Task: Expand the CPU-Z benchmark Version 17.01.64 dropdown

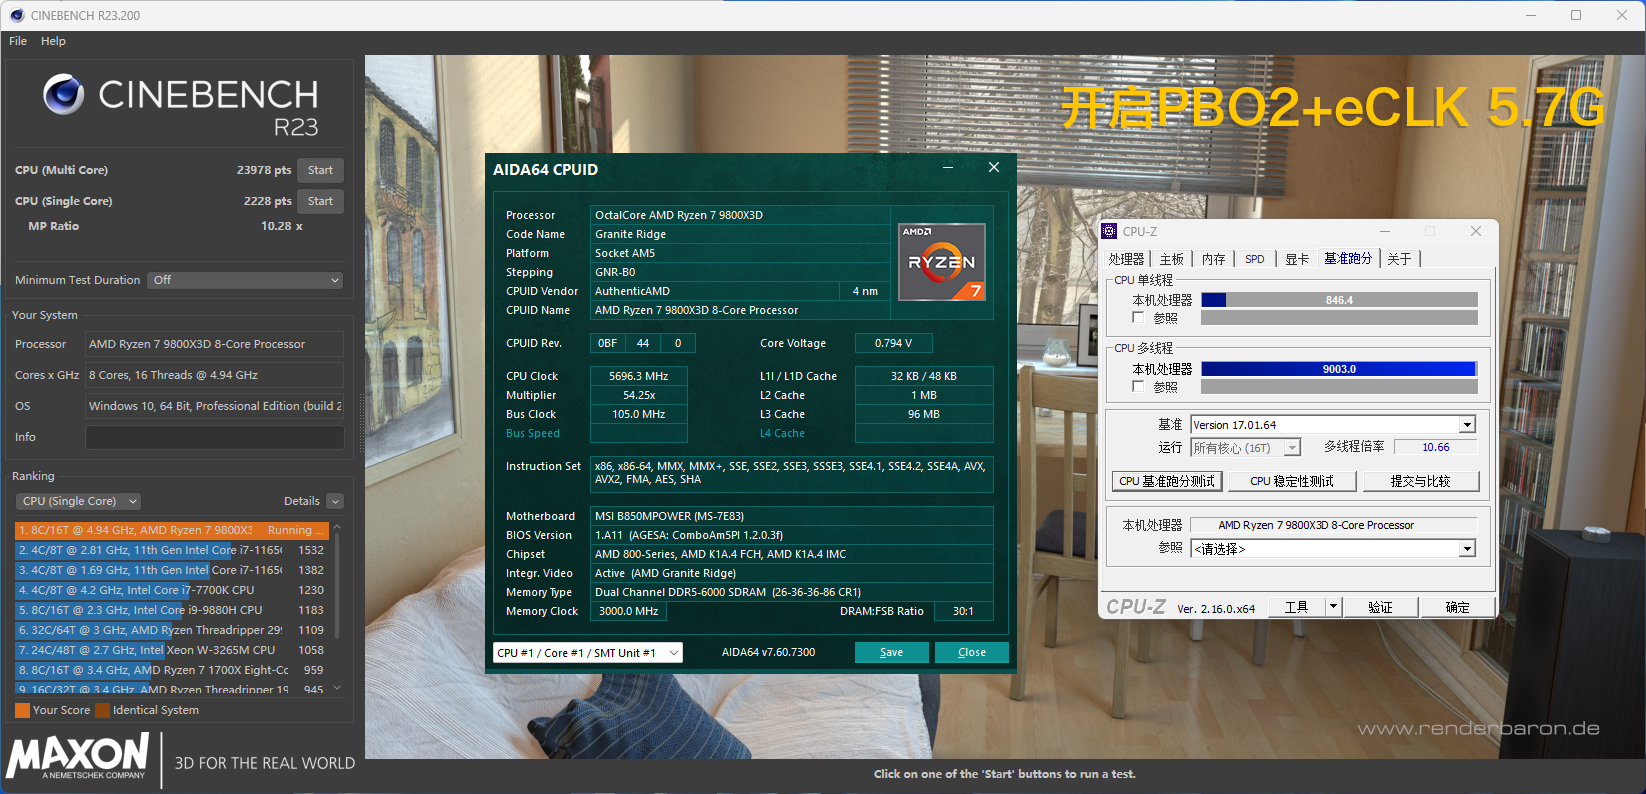Action: coord(1467,425)
